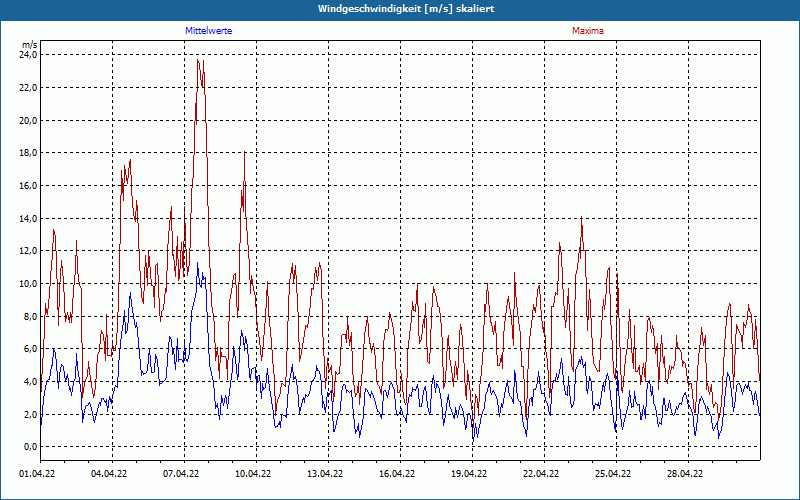Click the 13.04.22 date label
The image size is (800, 500).
click(x=324, y=474)
